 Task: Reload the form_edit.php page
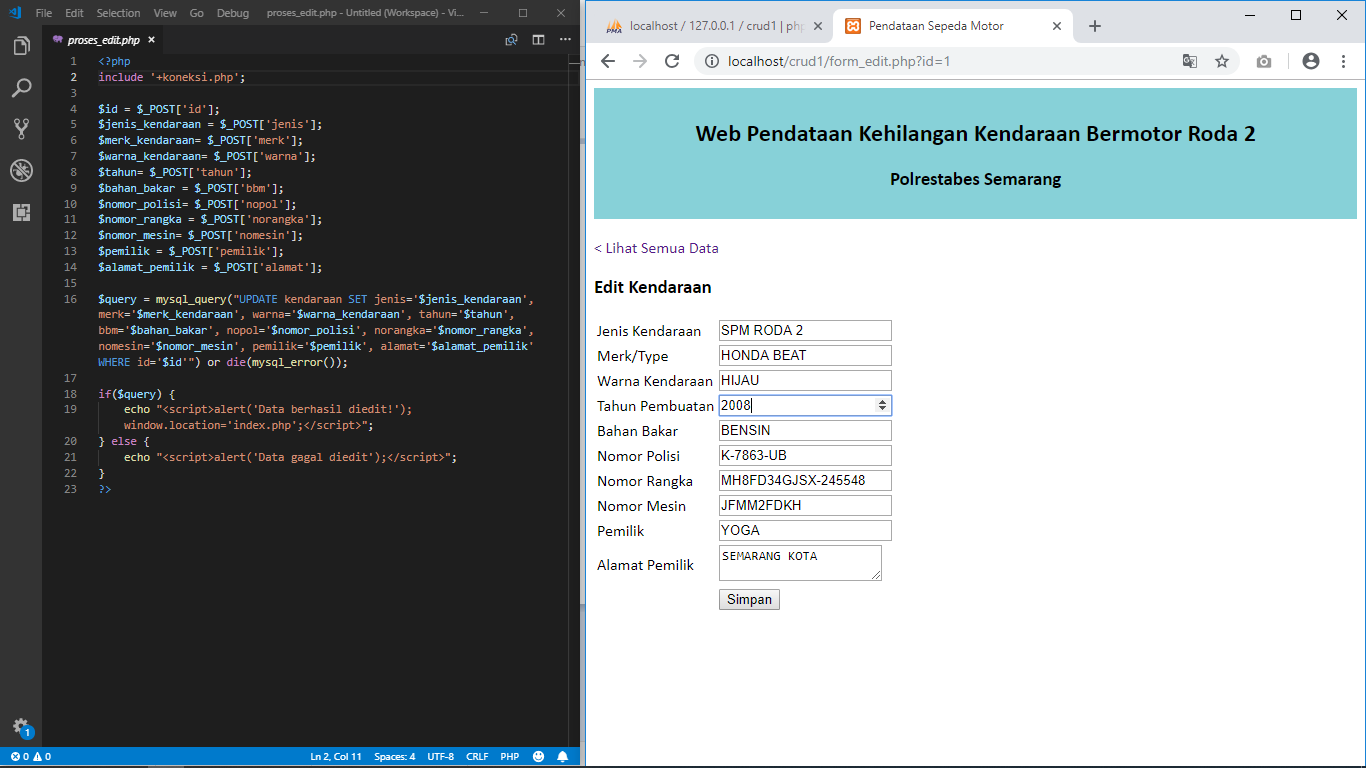670,61
